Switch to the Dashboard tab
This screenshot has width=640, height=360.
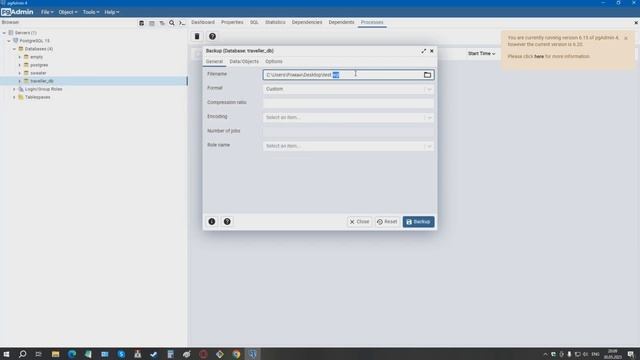click(x=203, y=22)
